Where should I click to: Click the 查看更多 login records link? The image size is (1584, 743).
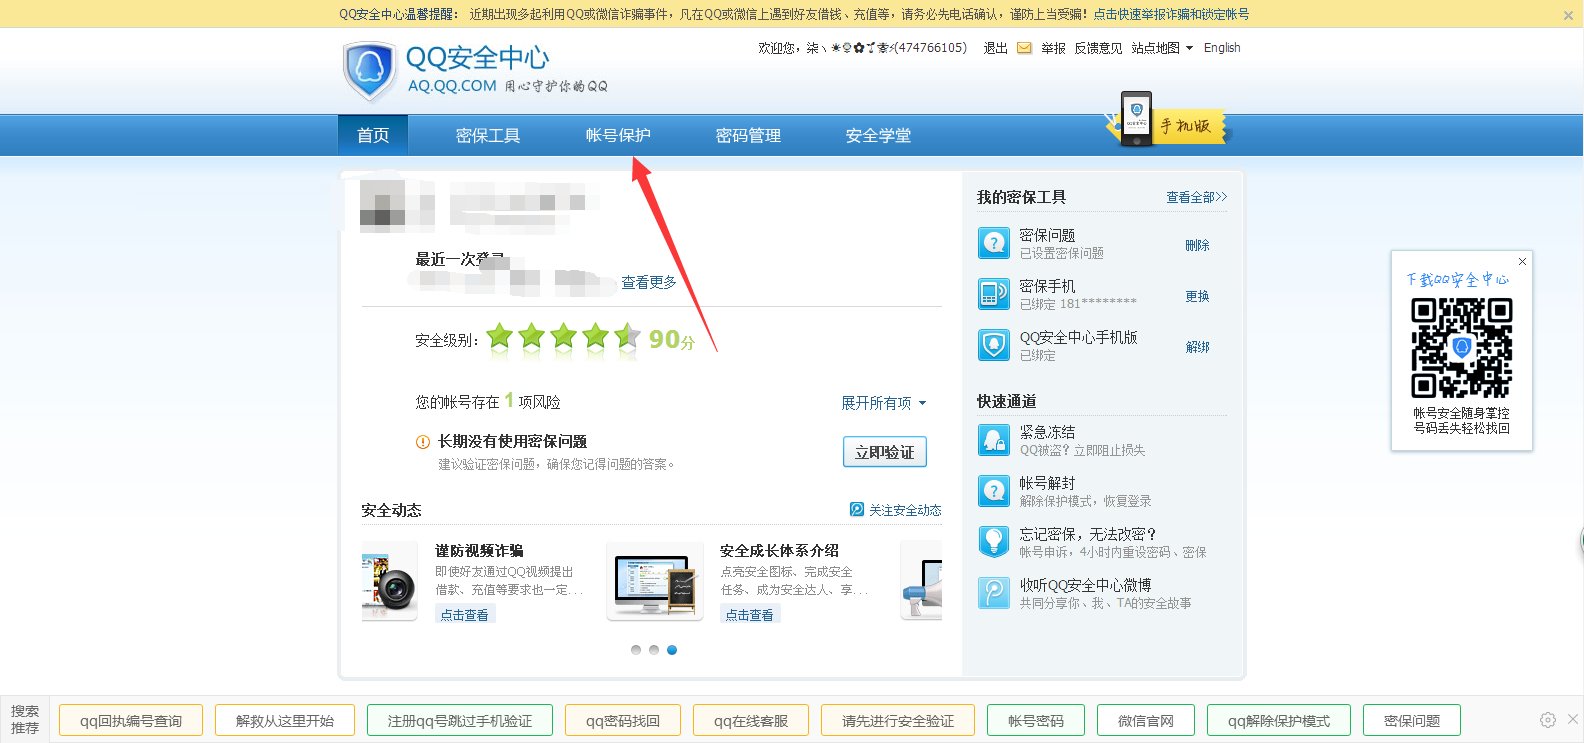[649, 283]
